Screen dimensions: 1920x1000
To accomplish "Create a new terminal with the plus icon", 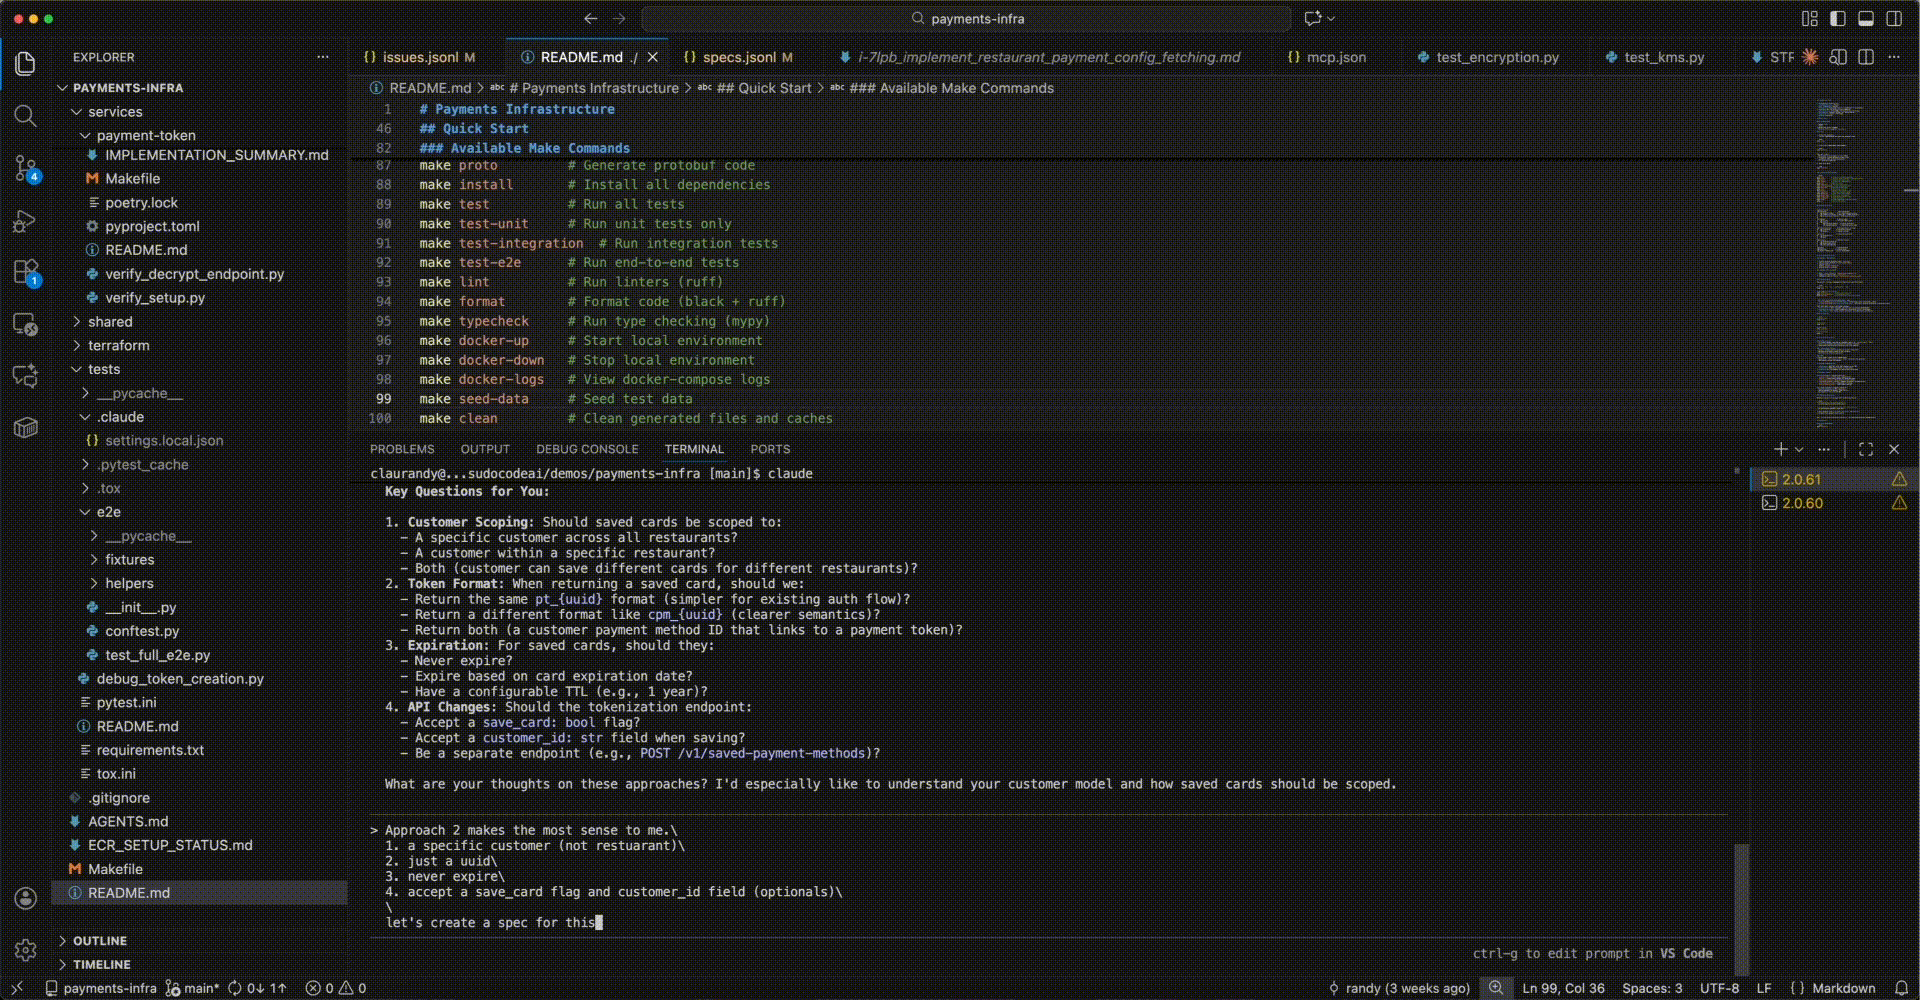I will pyautogui.click(x=1779, y=449).
